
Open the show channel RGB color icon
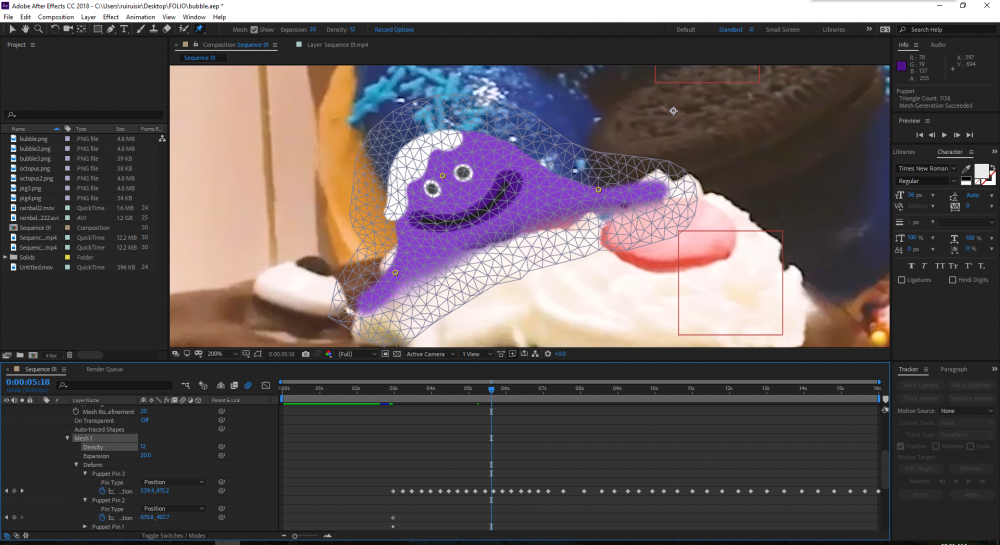pyautogui.click(x=328, y=354)
